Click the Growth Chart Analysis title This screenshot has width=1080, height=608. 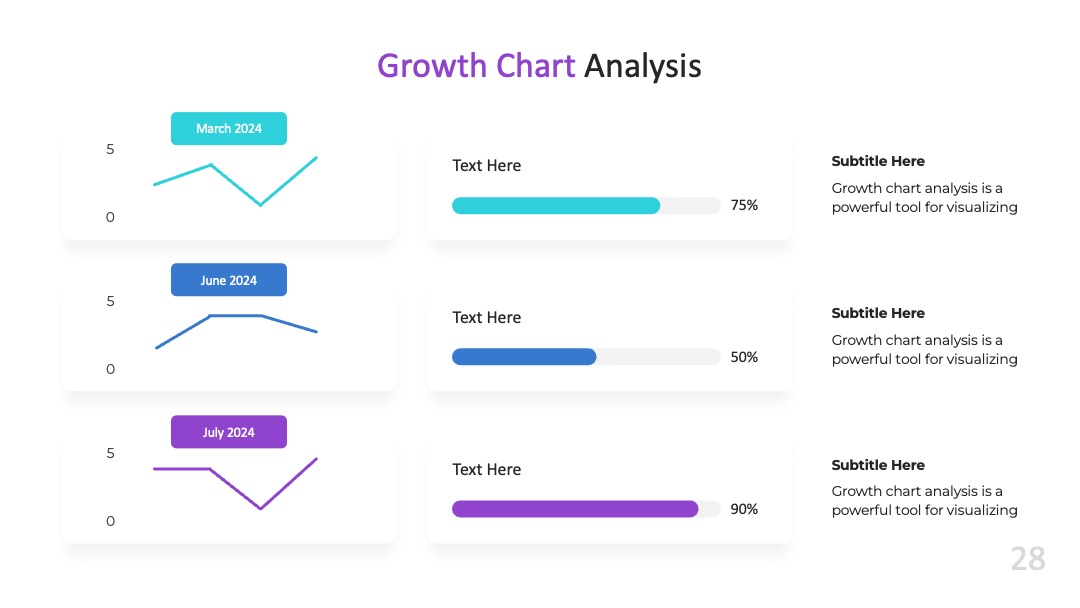click(x=539, y=66)
